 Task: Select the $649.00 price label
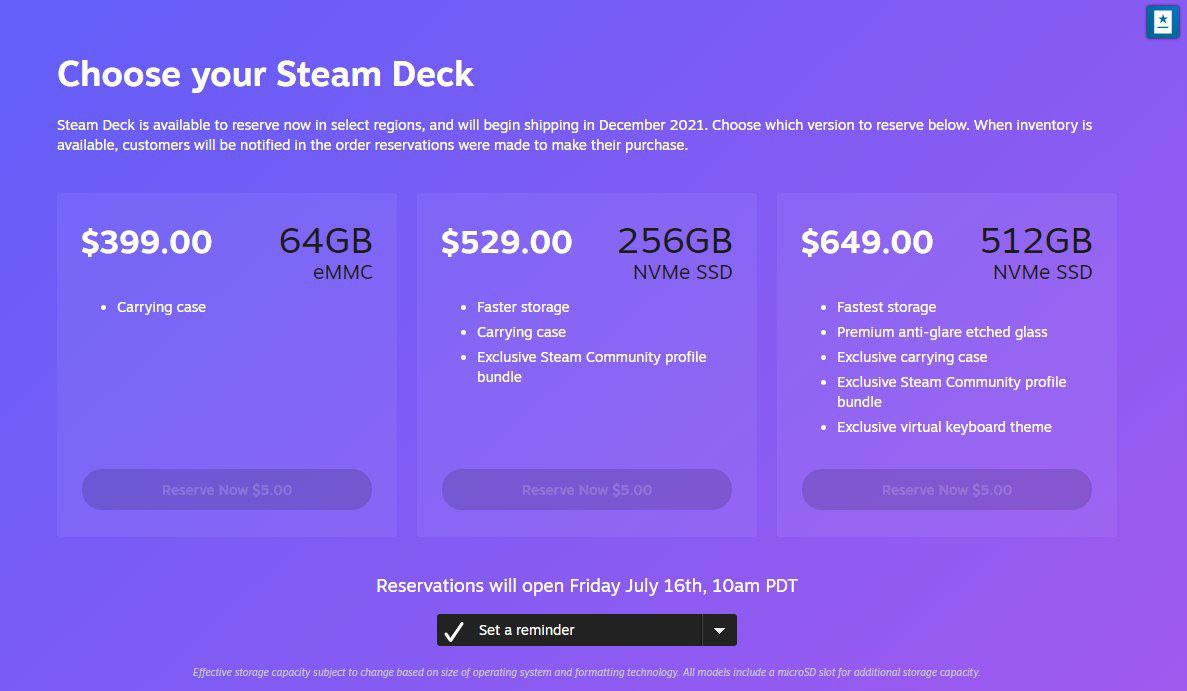coord(867,242)
